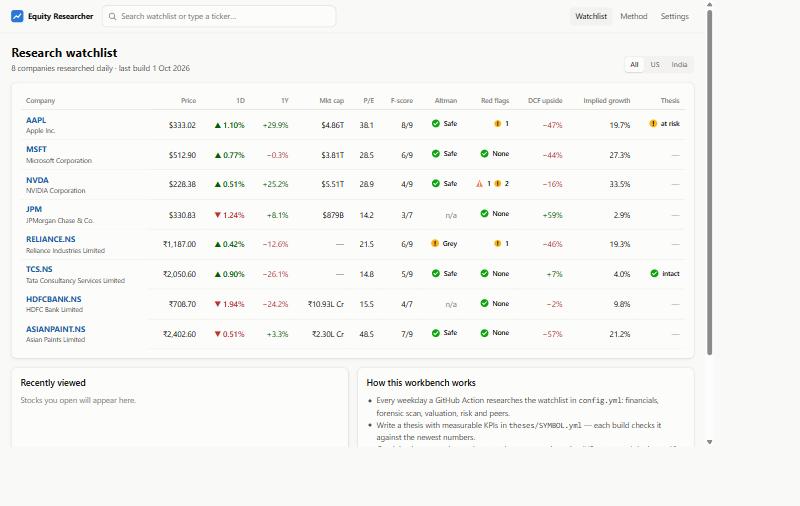Open the HDFCBANK.NS ticker link
This screenshot has height=506, width=800.
click(x=54, y=299)
